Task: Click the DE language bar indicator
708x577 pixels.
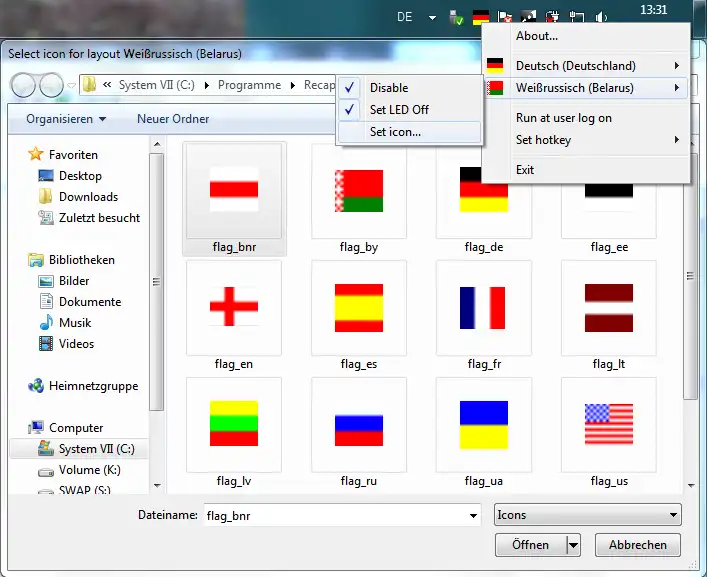Action: click(405, 17)
